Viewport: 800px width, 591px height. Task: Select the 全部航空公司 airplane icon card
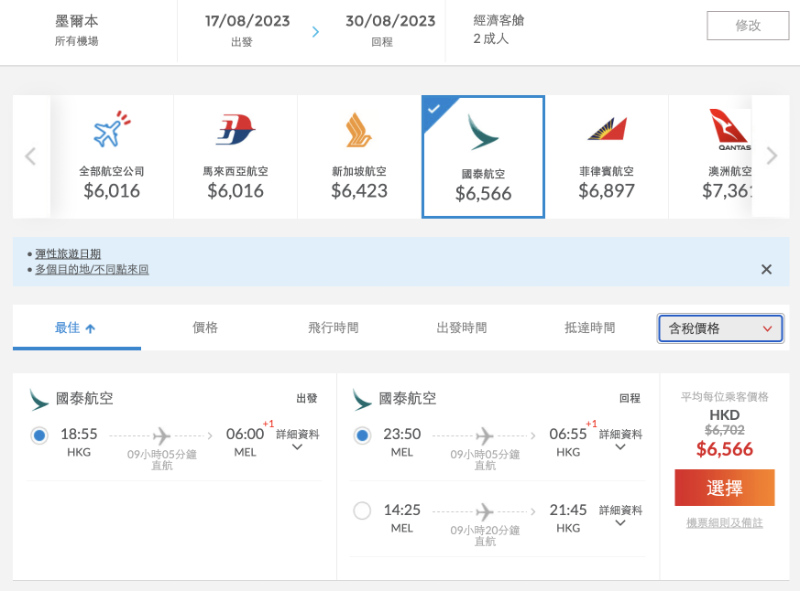coord(112,157)
